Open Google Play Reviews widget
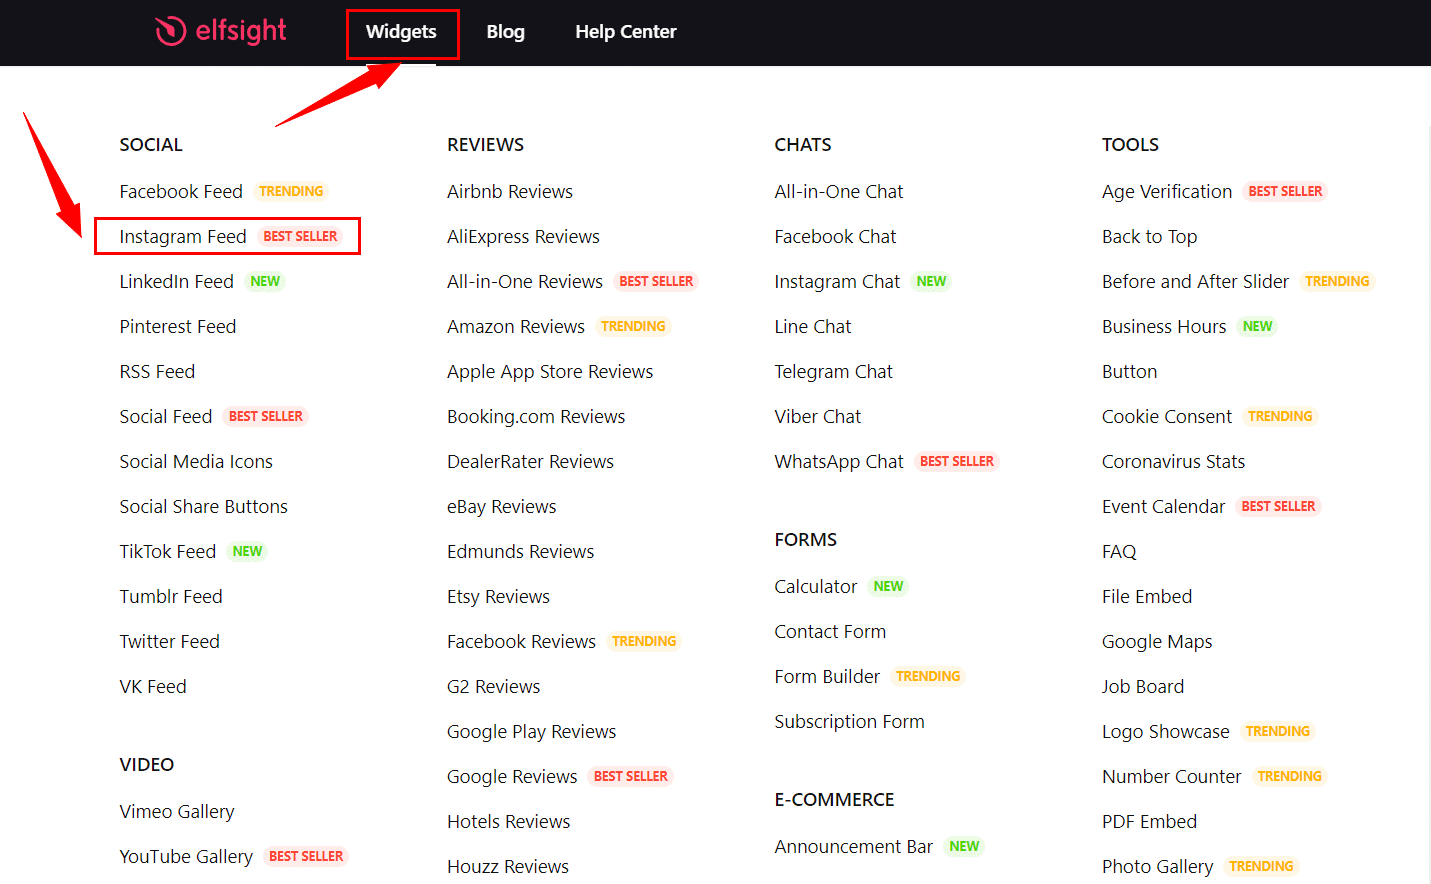This screenshot has height=884, width=1431. tap(532, 731)
